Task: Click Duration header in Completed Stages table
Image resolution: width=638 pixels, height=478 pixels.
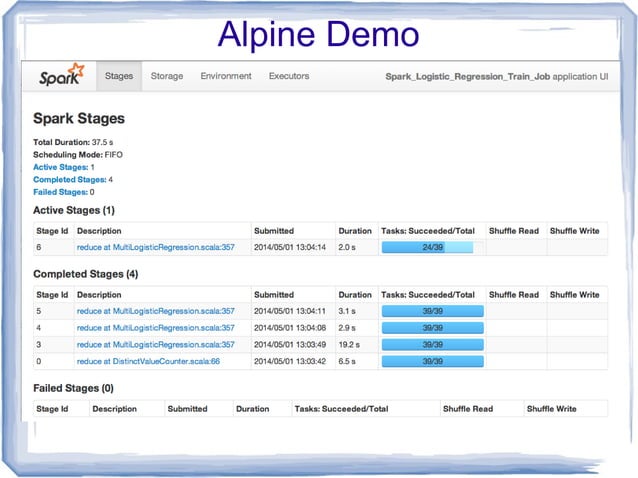Action: pyautogui.click(x=355, y=295)
